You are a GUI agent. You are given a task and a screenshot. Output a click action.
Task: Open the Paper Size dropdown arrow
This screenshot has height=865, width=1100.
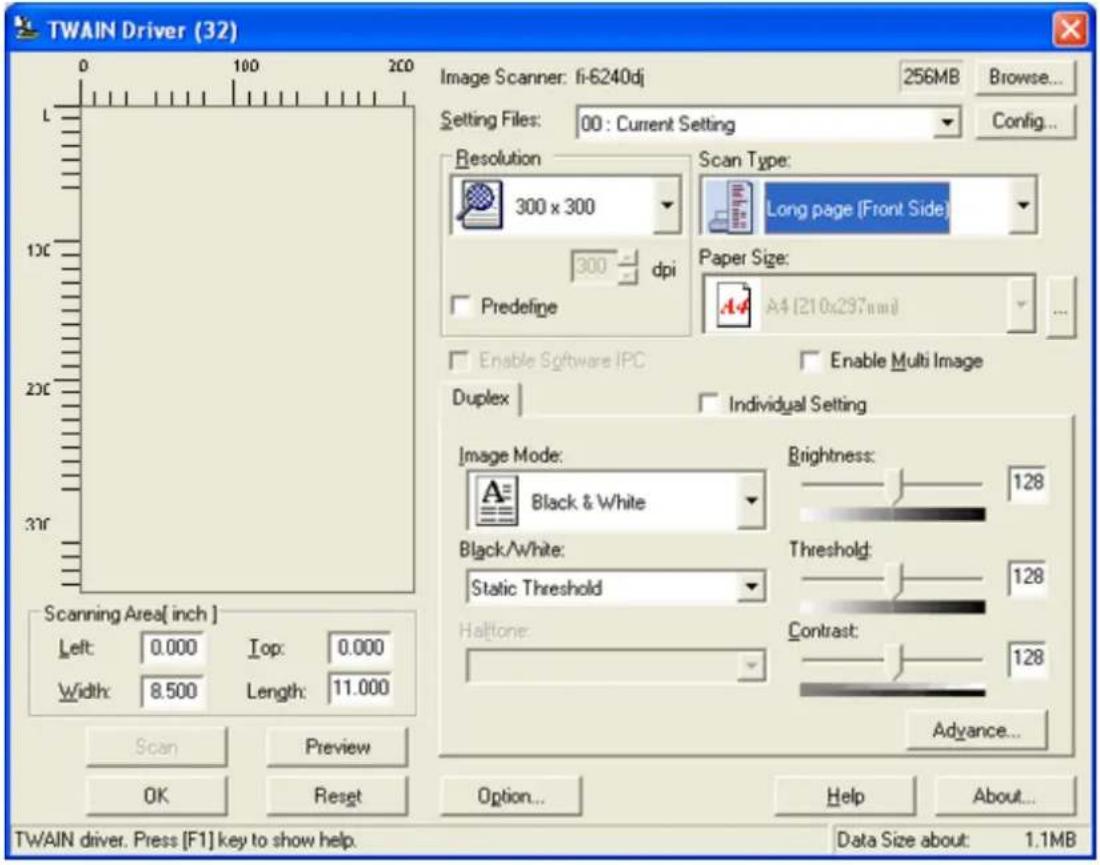click(1021, 304)
